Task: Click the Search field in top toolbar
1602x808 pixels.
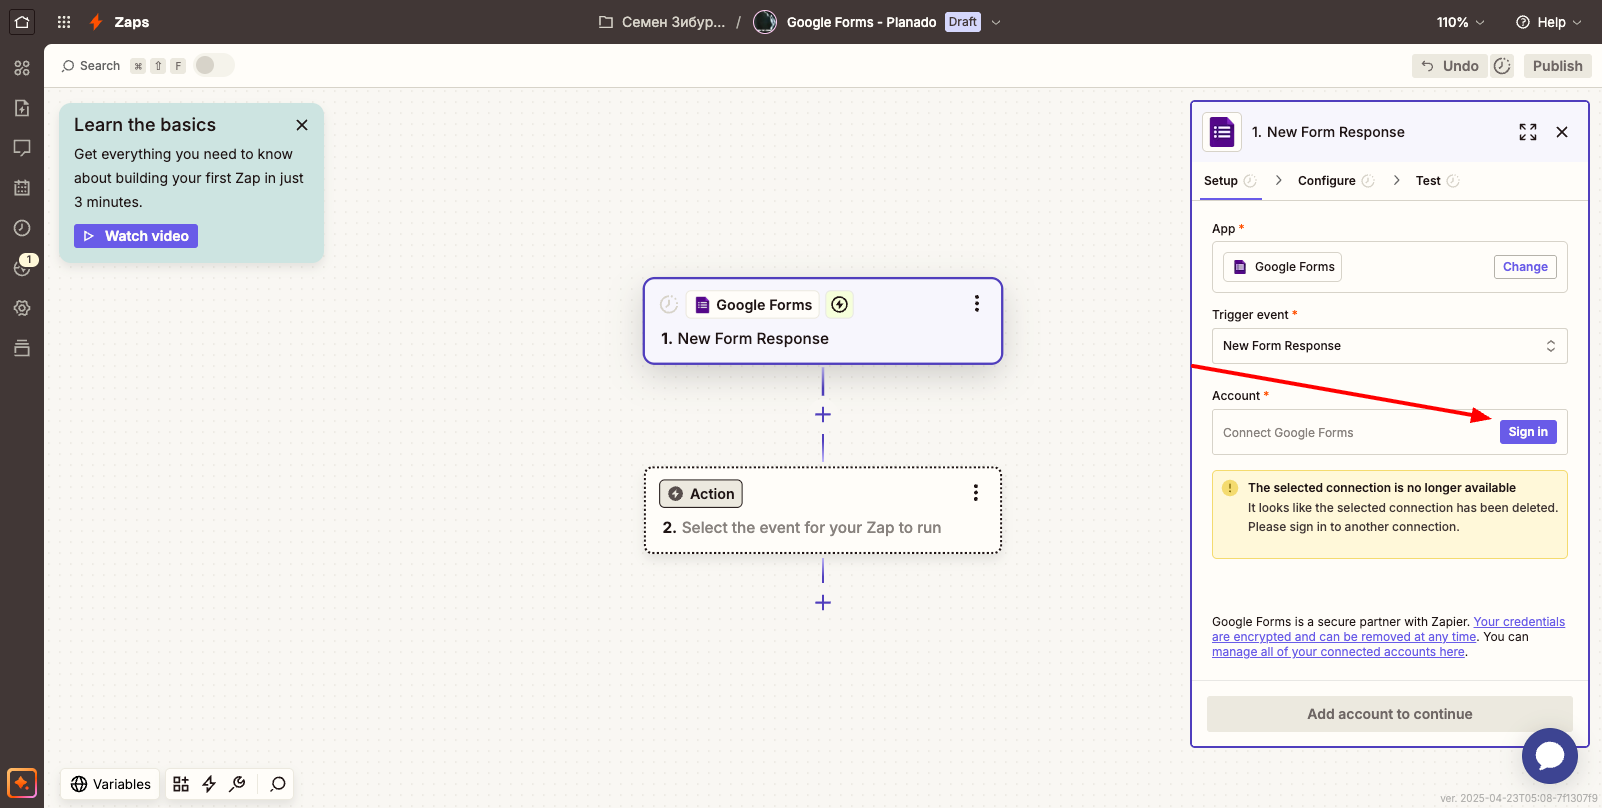Action: click(91, 66)
